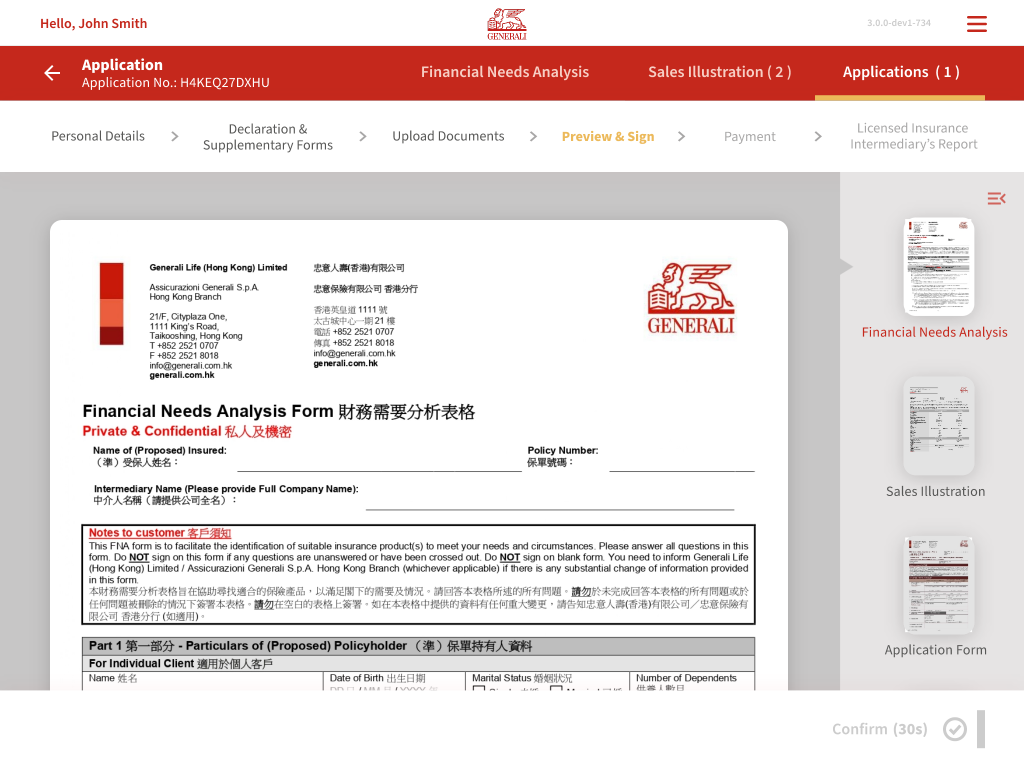This screenshot has width=1024, height=768.
Task: Collapse the document thumbnails side panel
Action: (996, 198)
